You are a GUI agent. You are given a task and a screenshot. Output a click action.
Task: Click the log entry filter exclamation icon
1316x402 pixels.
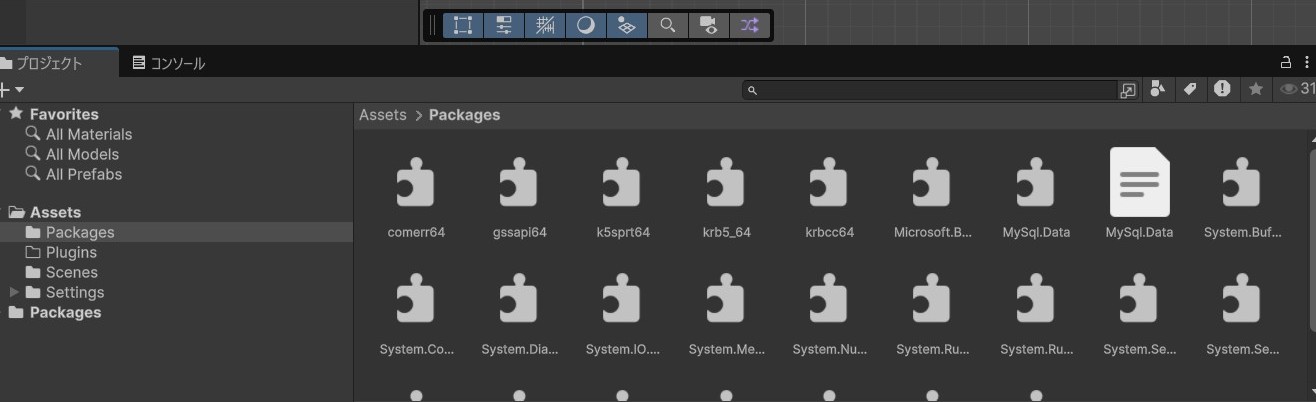1222,89
